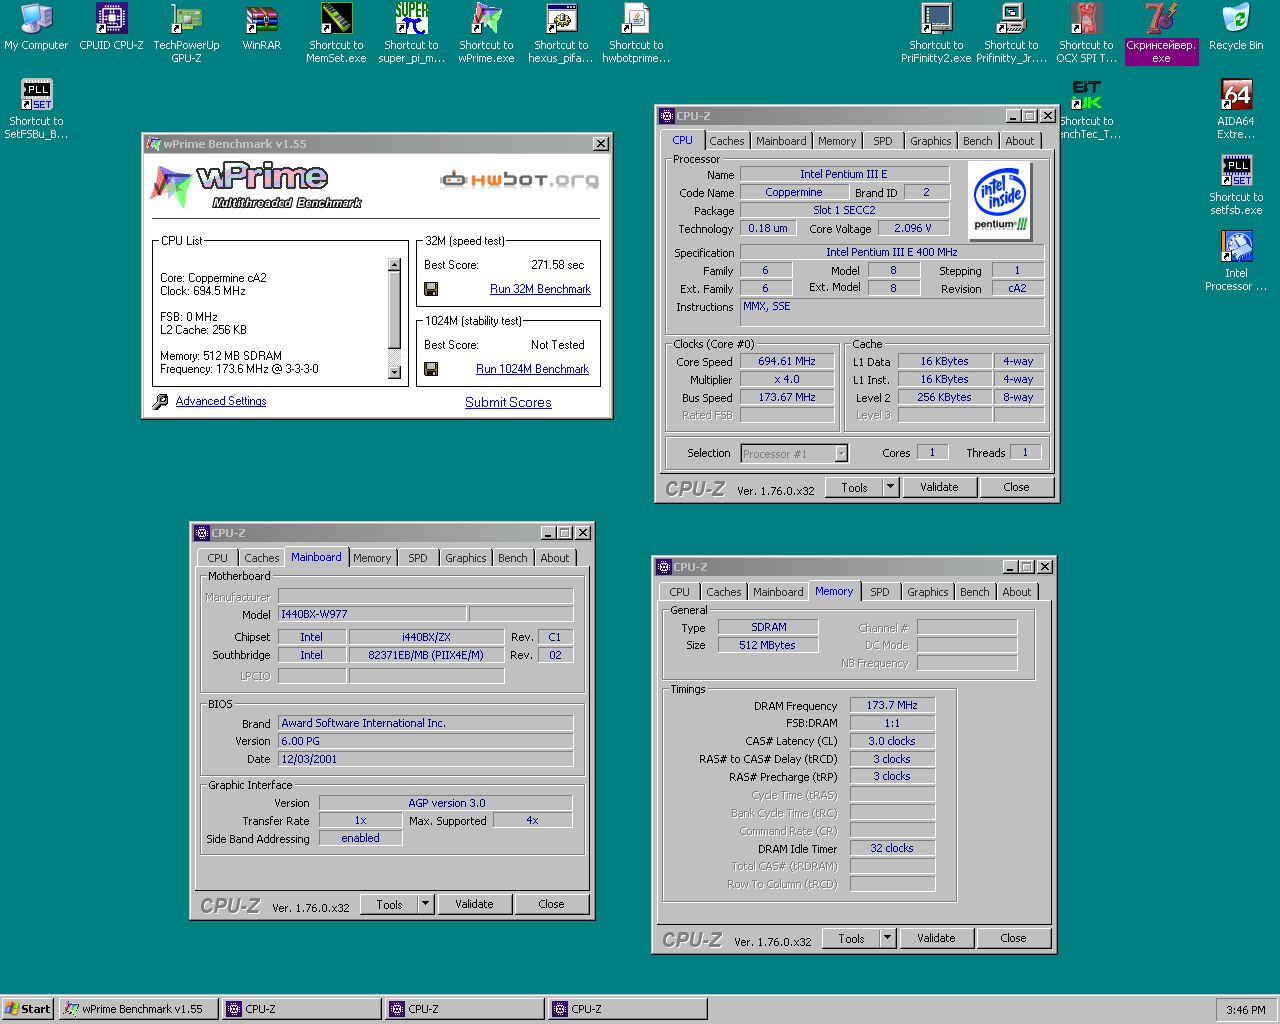The width and height of the screenshot is (1280, 1024).
Task: Open About tab in Memory window
Action: [1017, 592]
